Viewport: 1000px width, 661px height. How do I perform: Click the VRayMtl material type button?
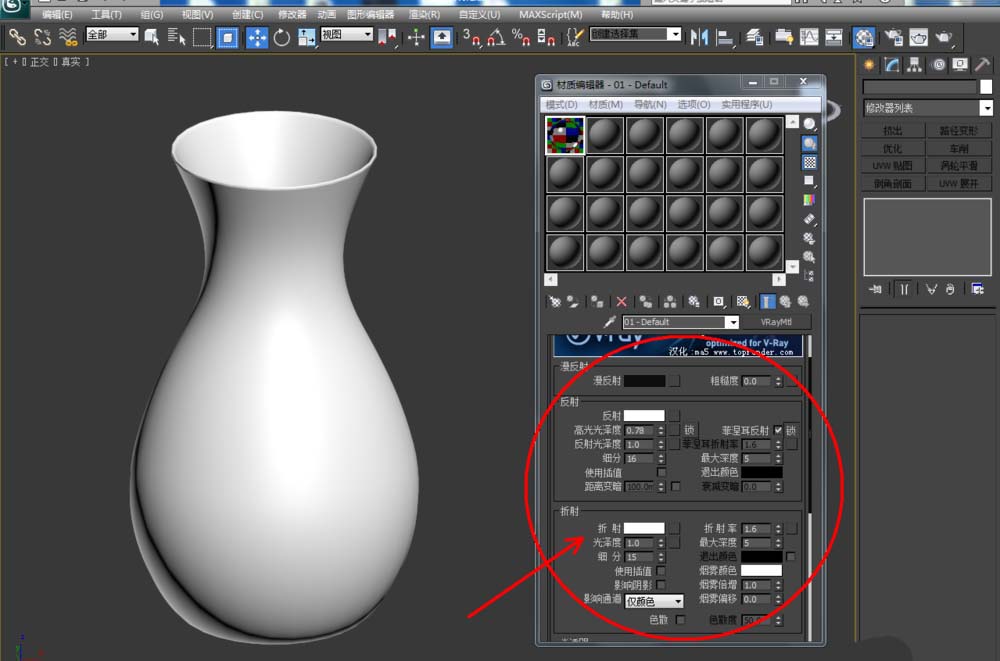(776, 322)
